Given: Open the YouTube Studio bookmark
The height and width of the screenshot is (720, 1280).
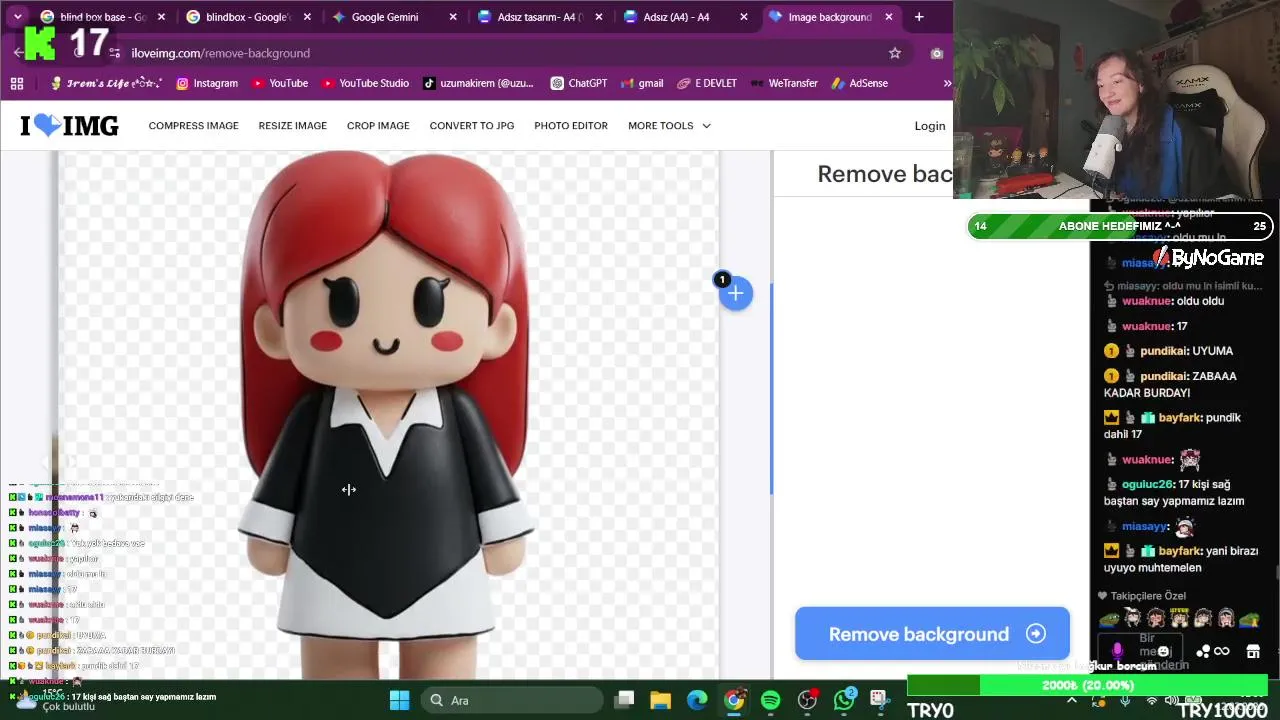Looking at the screenshot, I should click(365, 83).
